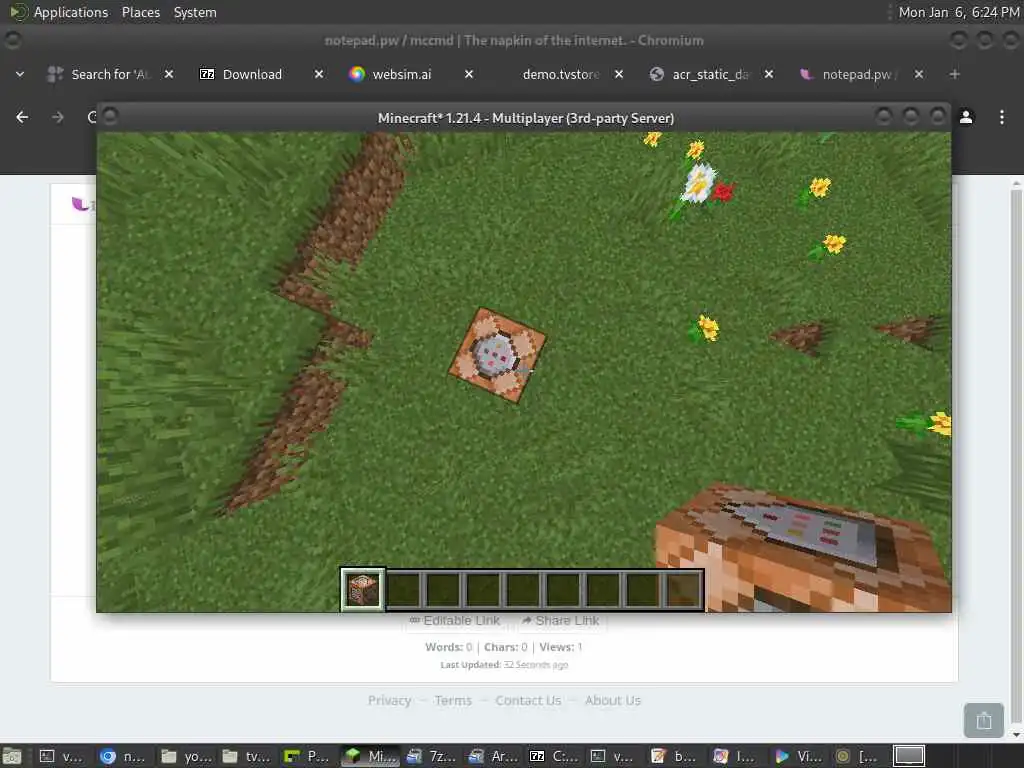Open the Chromium profile icon

tap(966, 117)
